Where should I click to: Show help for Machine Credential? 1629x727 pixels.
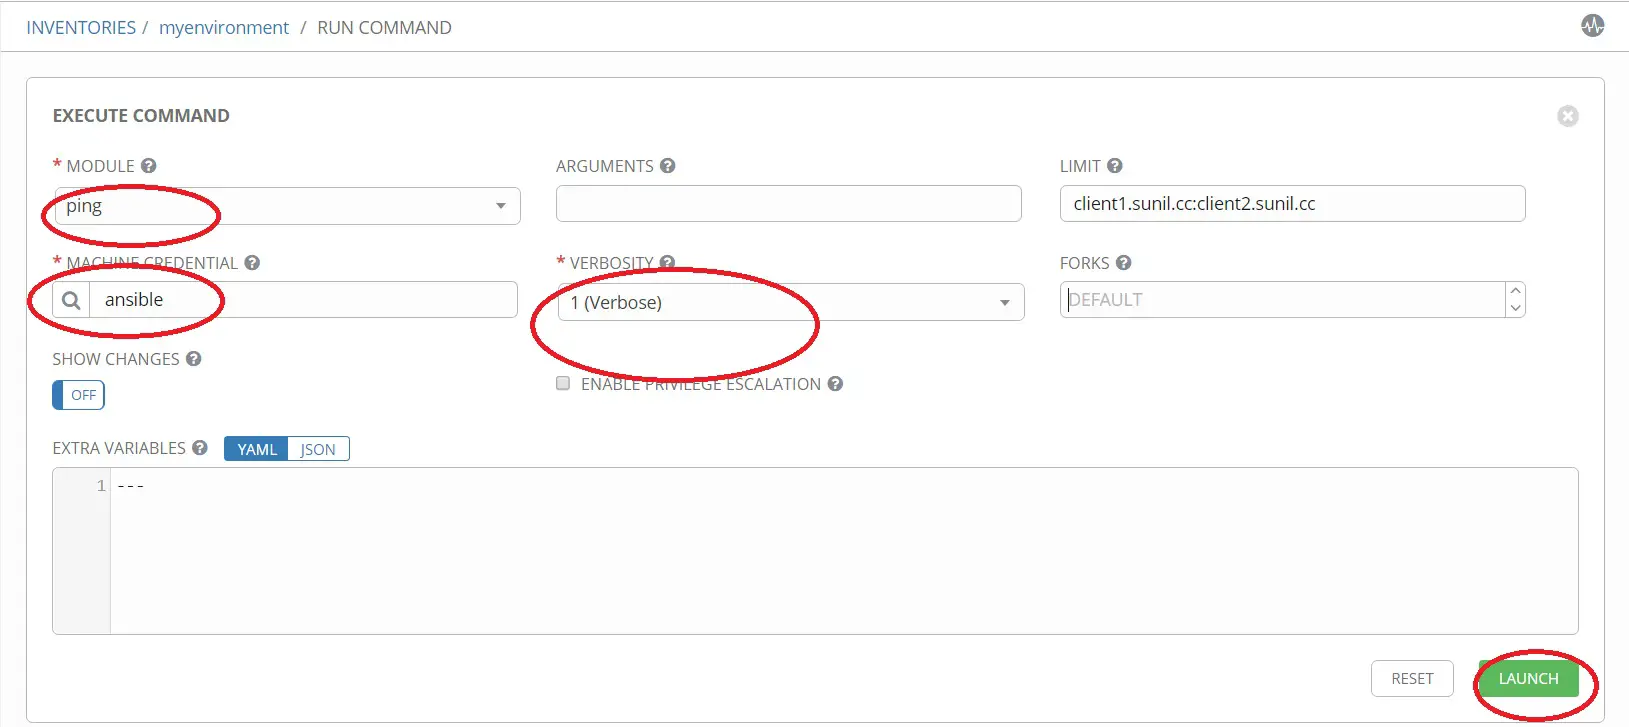[252, 263]
